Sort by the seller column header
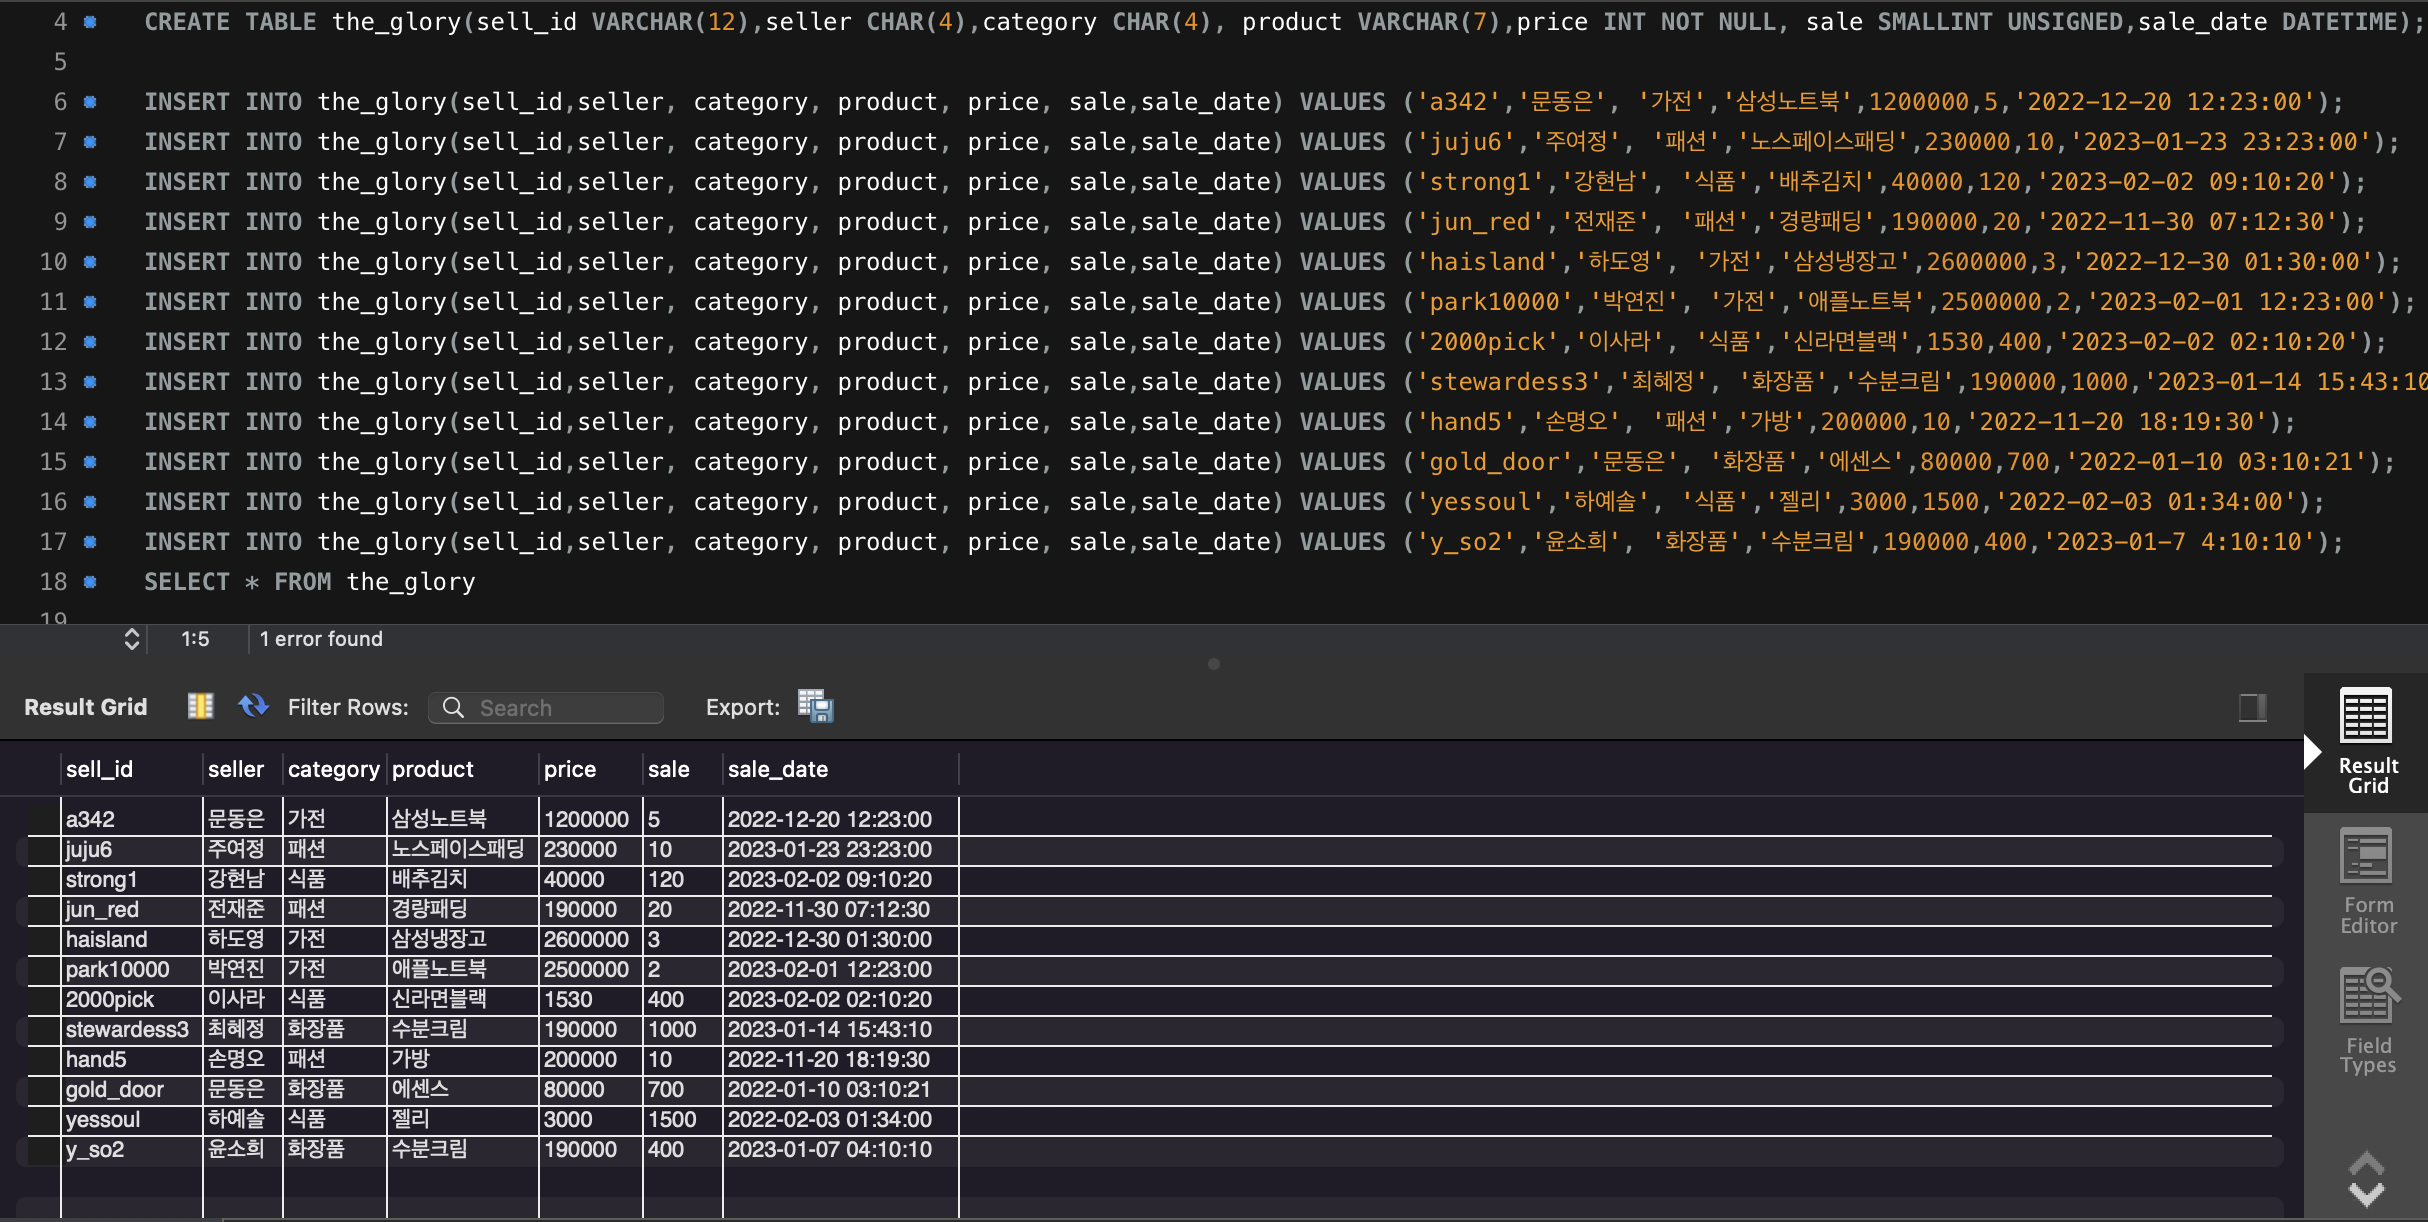Viewport: 2428px width, 1222px height. coord(242,769)
